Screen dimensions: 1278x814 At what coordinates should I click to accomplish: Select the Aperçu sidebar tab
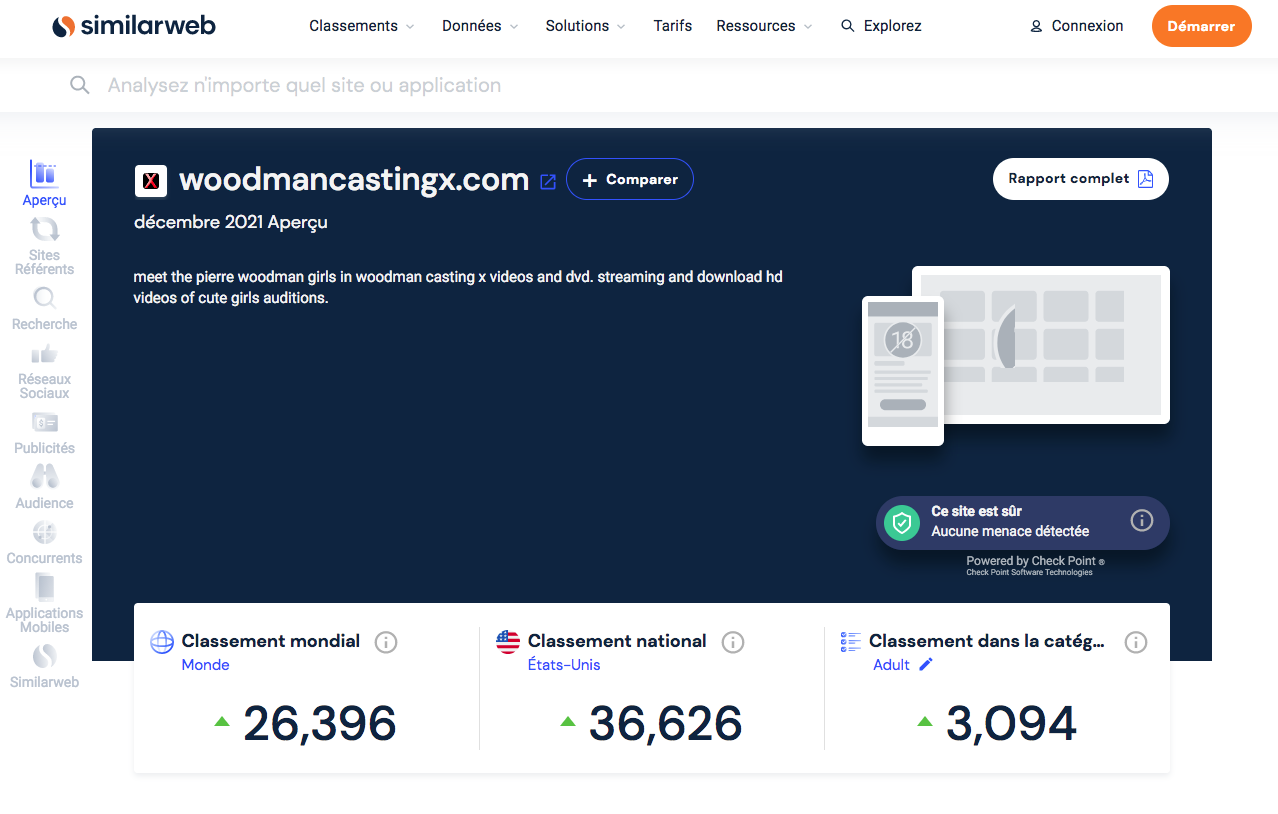click(x=44, y=175)
